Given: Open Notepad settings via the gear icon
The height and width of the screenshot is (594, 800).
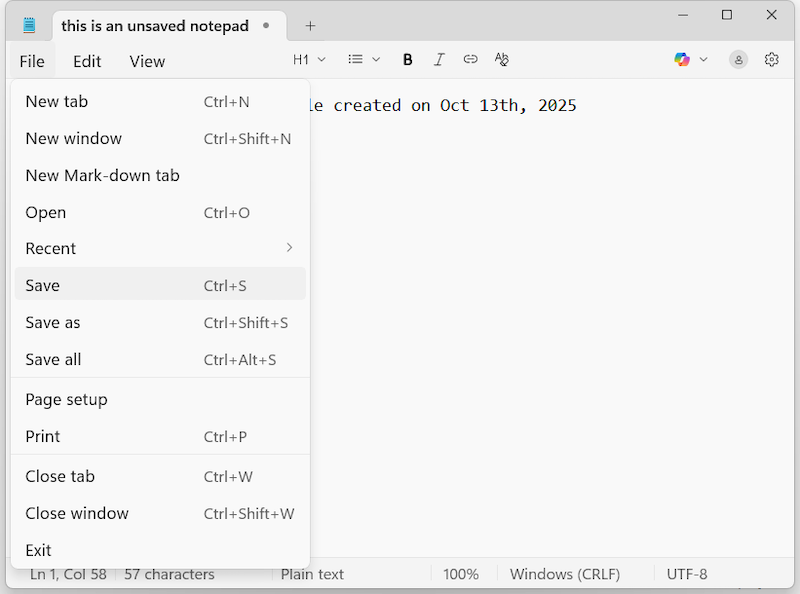Looking at the screenshot, I should (x=771, y=60).
